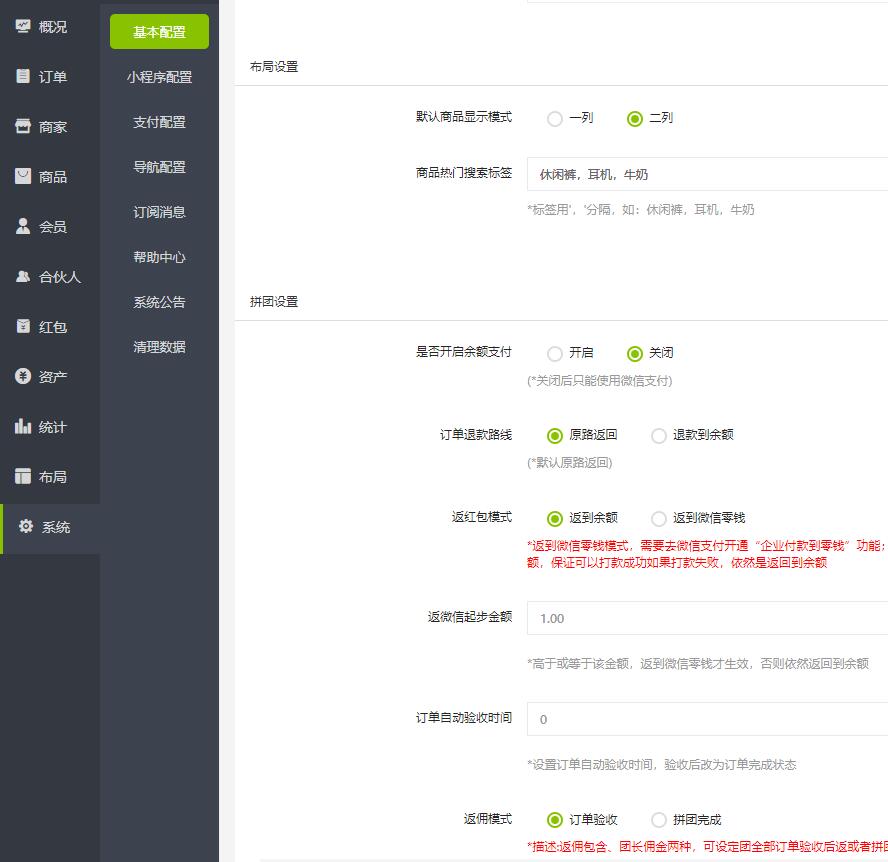Open the 清理数据 page
888x862 pixels.
point(158,347)
